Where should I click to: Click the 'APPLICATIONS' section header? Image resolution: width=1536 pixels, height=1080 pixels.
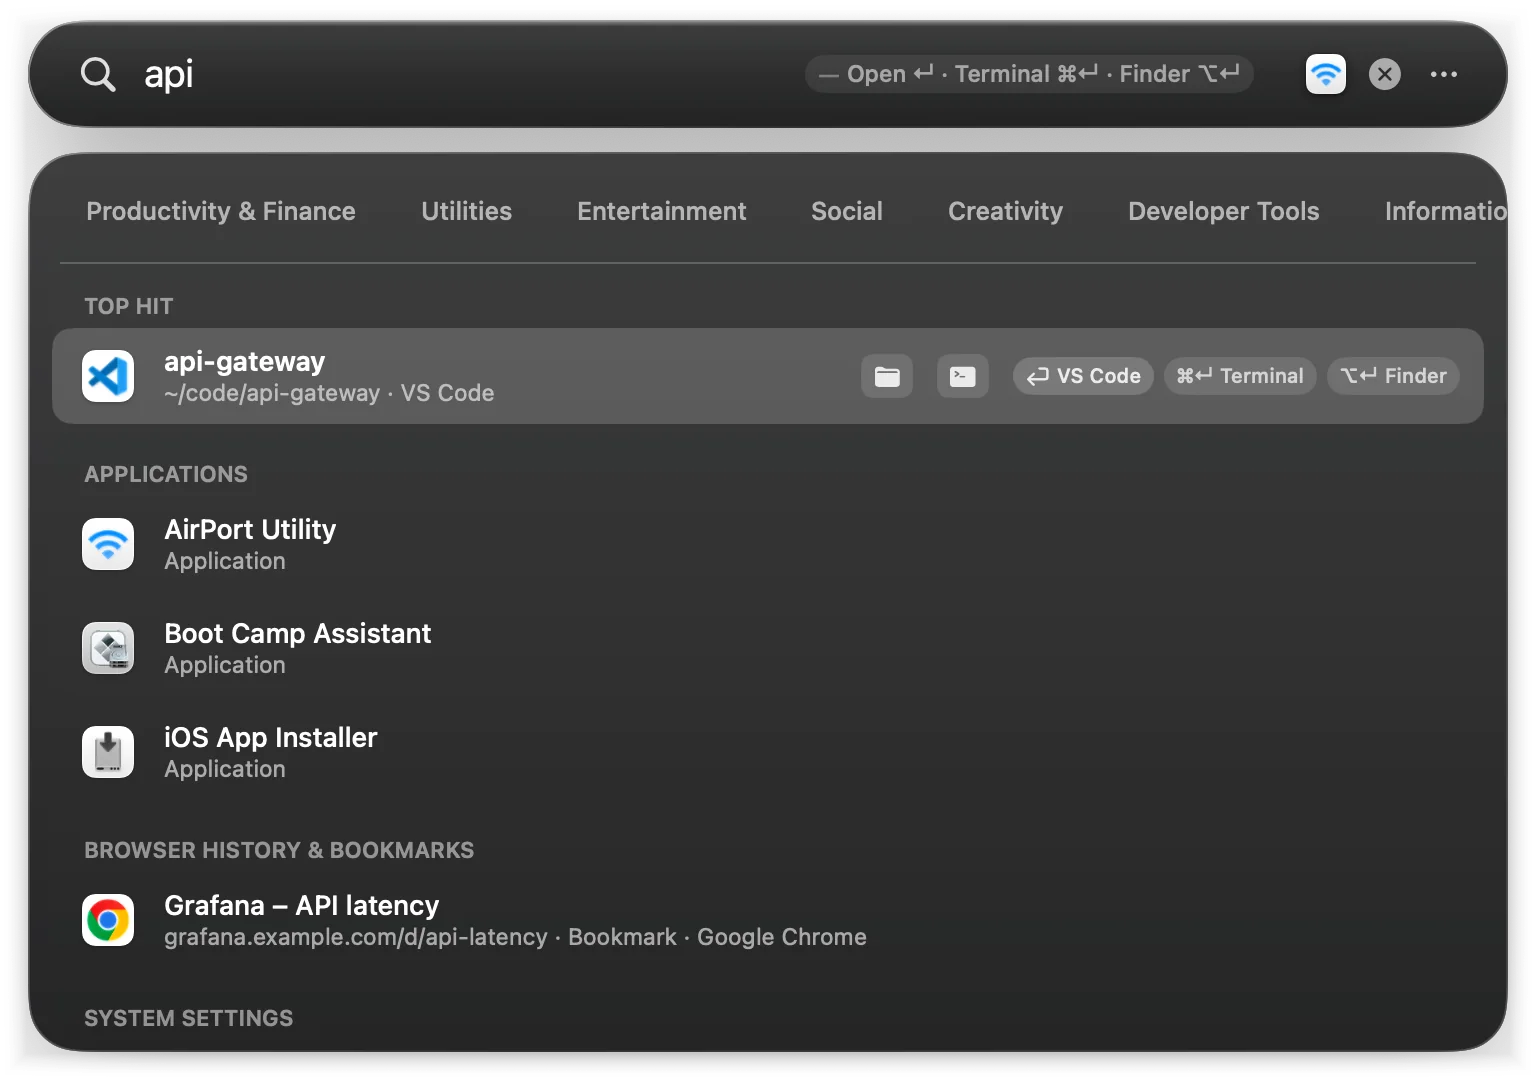(x=166, y=474)
